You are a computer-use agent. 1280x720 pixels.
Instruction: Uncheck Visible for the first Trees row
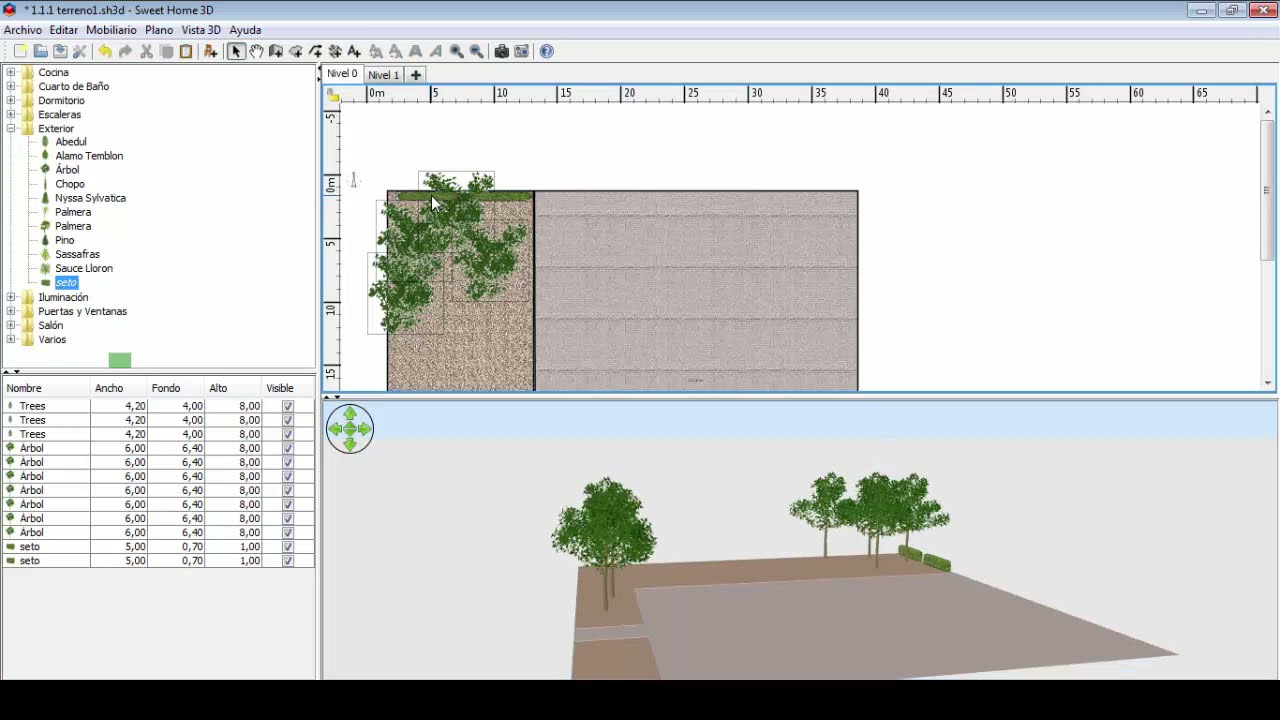coord(288,406)
